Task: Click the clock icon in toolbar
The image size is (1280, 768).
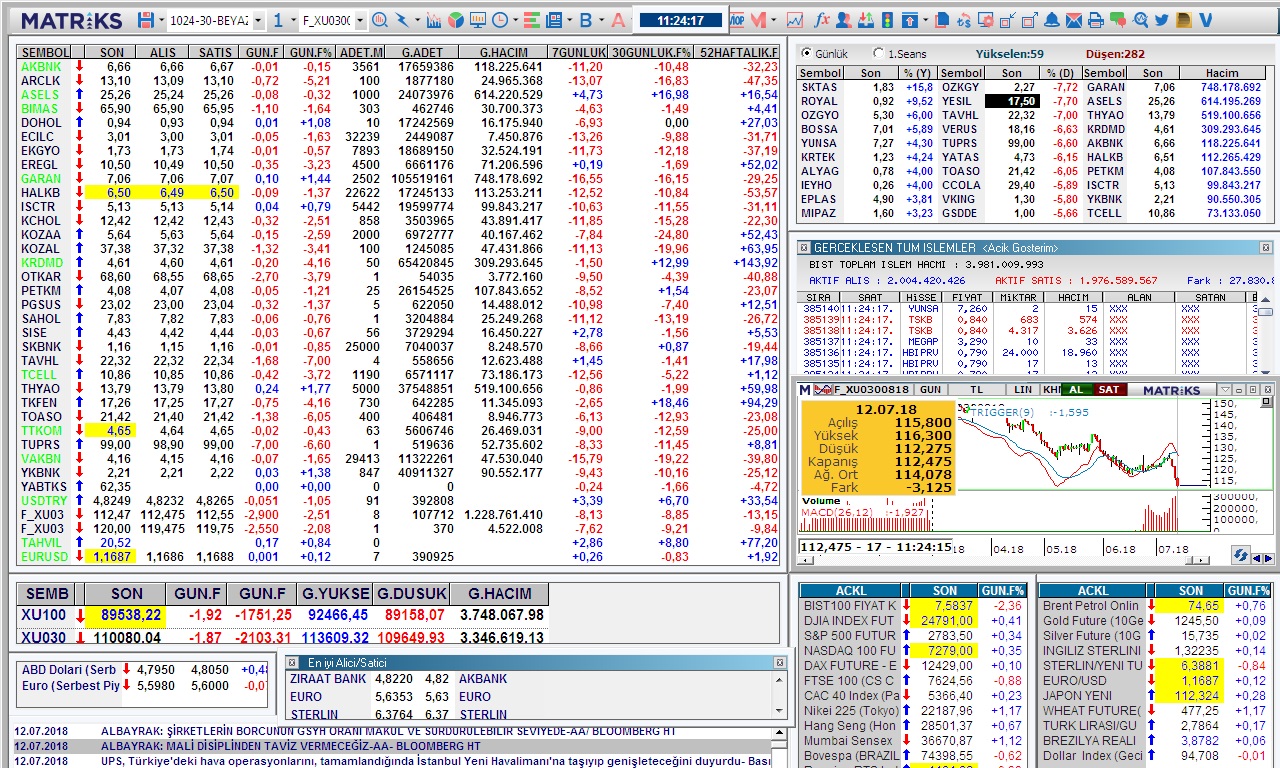Action: [499, 20]
